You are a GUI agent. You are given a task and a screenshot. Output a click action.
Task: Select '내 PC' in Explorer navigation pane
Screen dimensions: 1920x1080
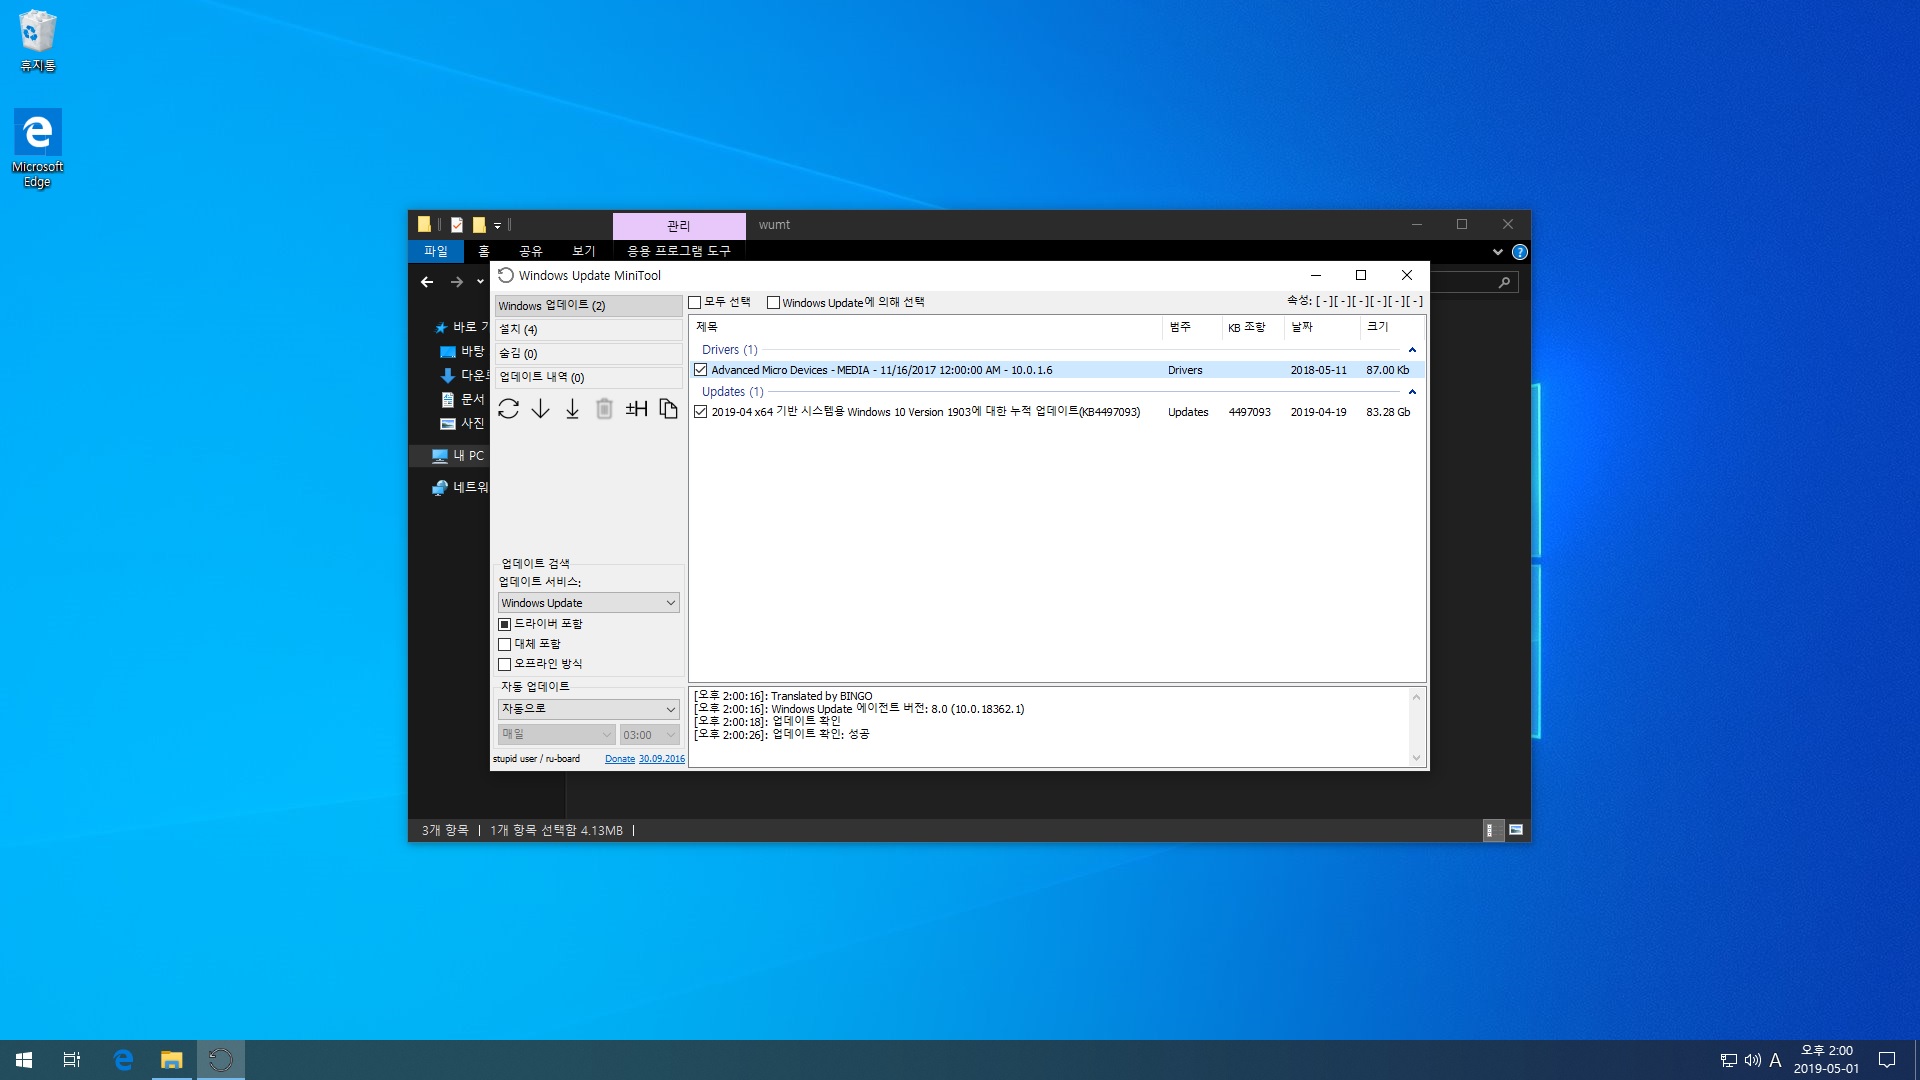click(x=458, y=456)
